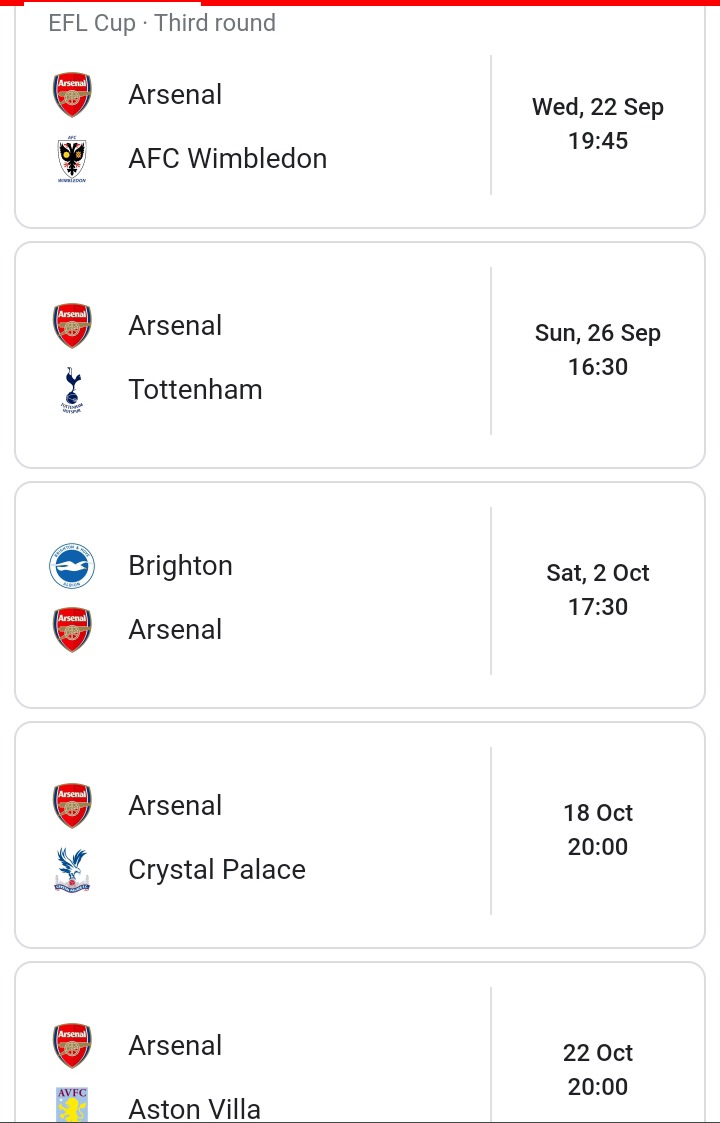Tap Arsenal crest in Crystal Palace fixture
Viewport: 720px width, 1123px height.
coord(72,806)
